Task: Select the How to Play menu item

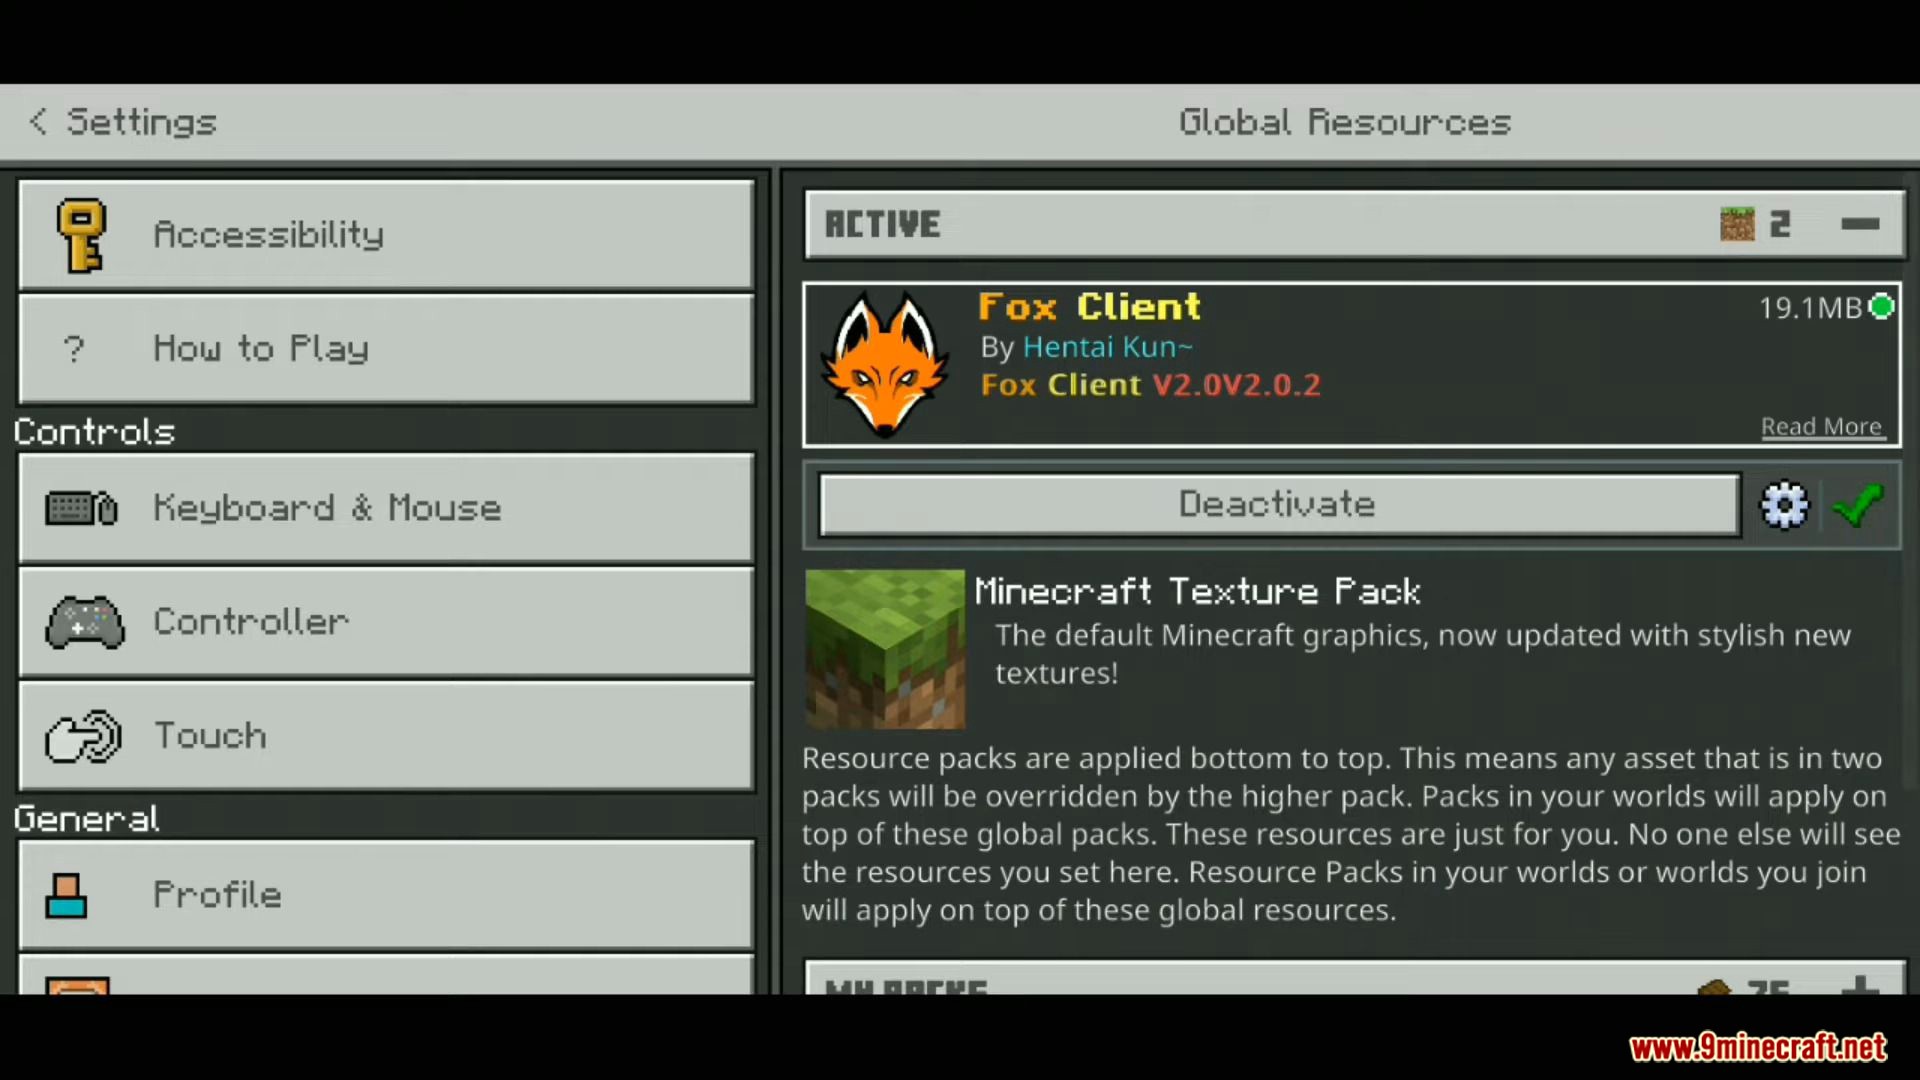Action: (384, 347)
